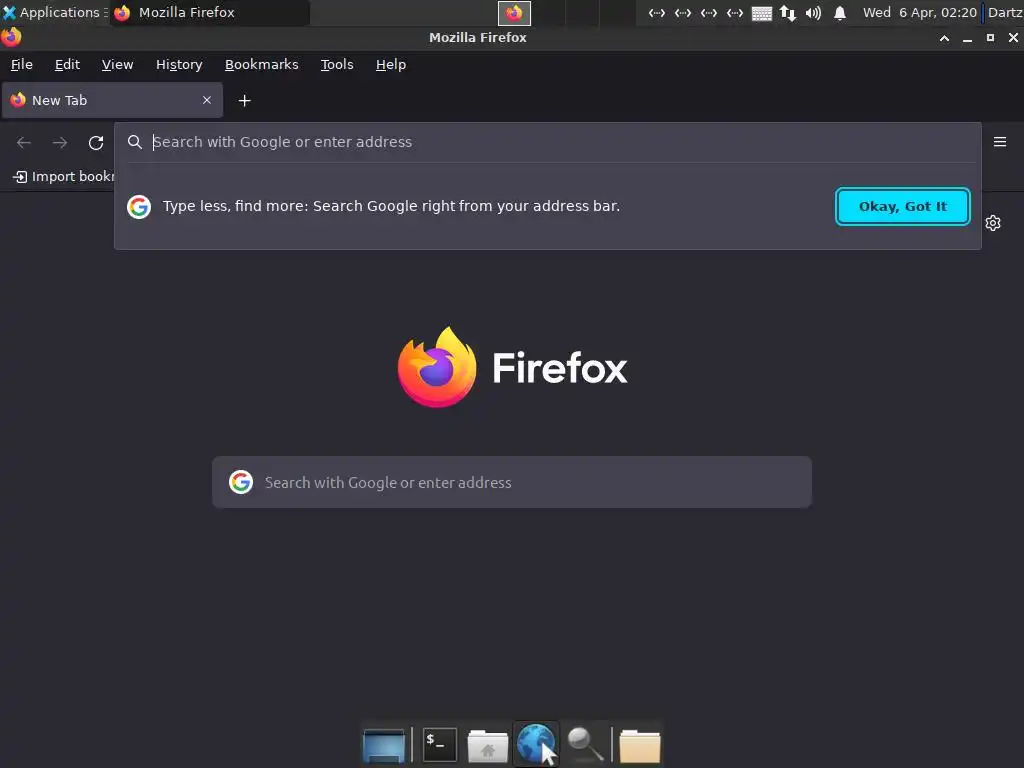
Task: Dismiss tip with Okay, Got It button
Action: [x=903, y=206]
